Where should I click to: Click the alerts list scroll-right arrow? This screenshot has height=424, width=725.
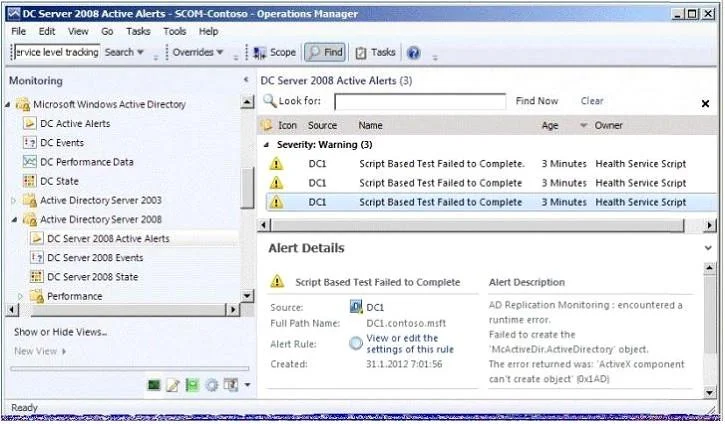pyautogui.click(x=710, y=225)
